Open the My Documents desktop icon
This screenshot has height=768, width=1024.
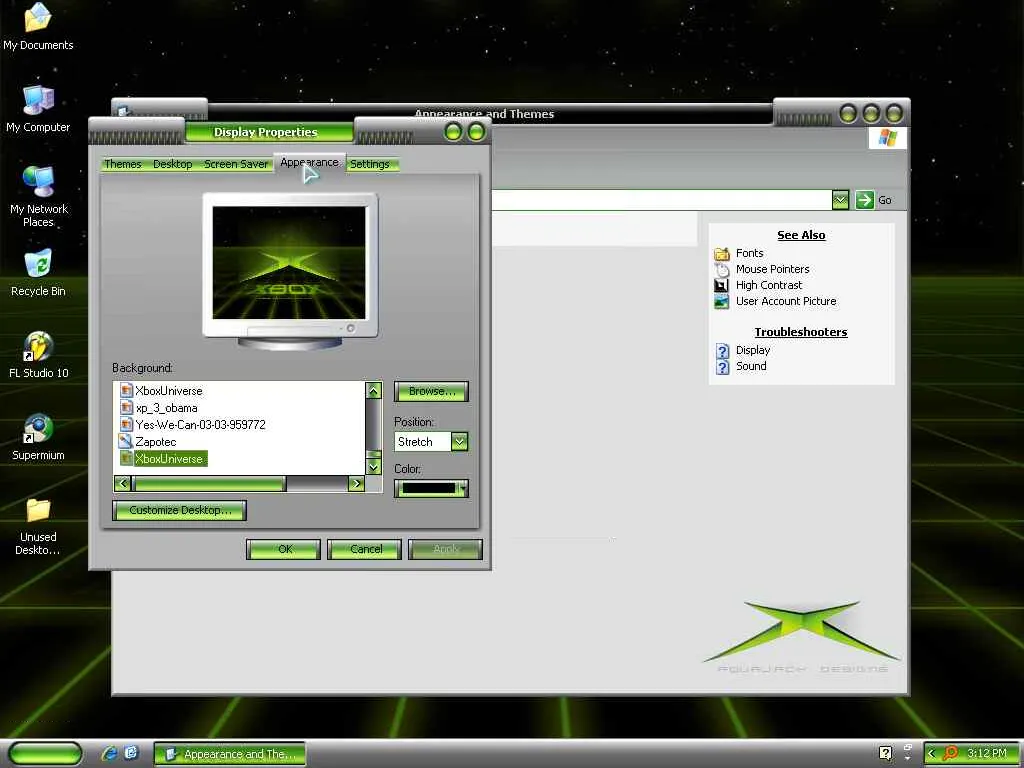click(x=38, y=27)
